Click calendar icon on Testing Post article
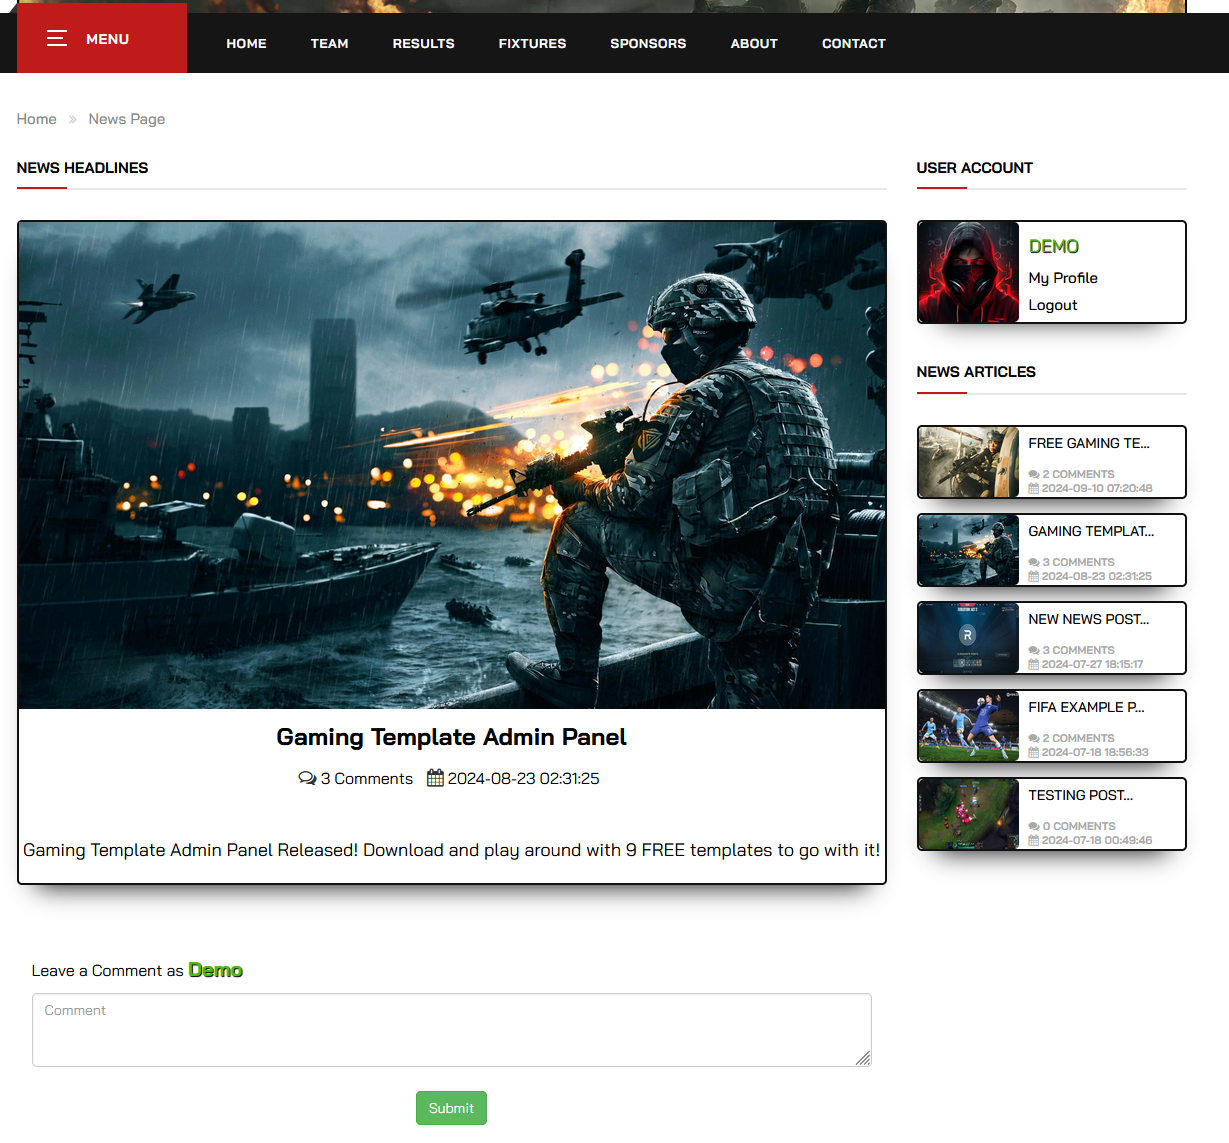This screenshot has height=1143, width=1229. tap(1033, 841)
